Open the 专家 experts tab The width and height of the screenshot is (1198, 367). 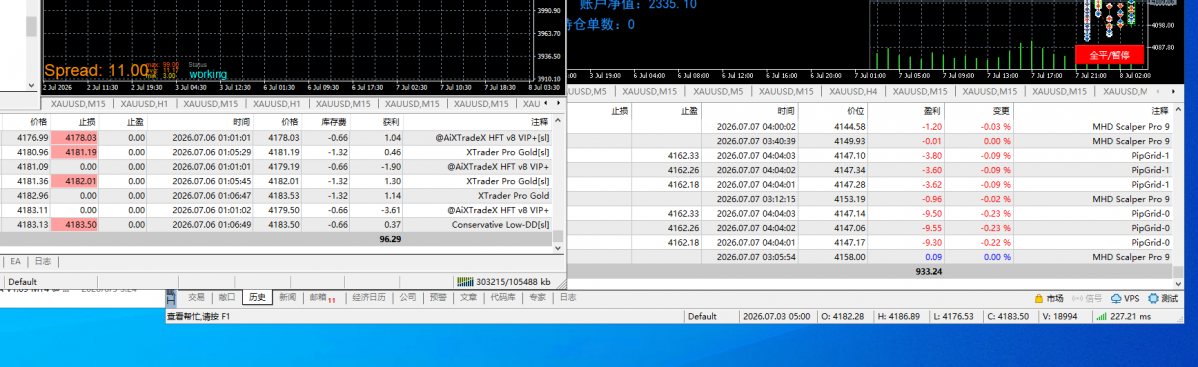pyautogui.click(x=538, y=298)
